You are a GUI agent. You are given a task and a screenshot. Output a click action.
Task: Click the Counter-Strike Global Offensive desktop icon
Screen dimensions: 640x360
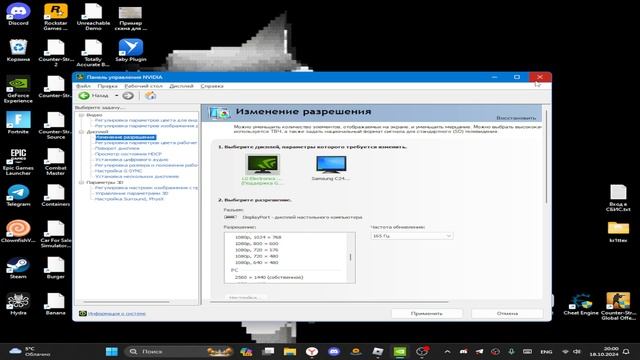618,306
